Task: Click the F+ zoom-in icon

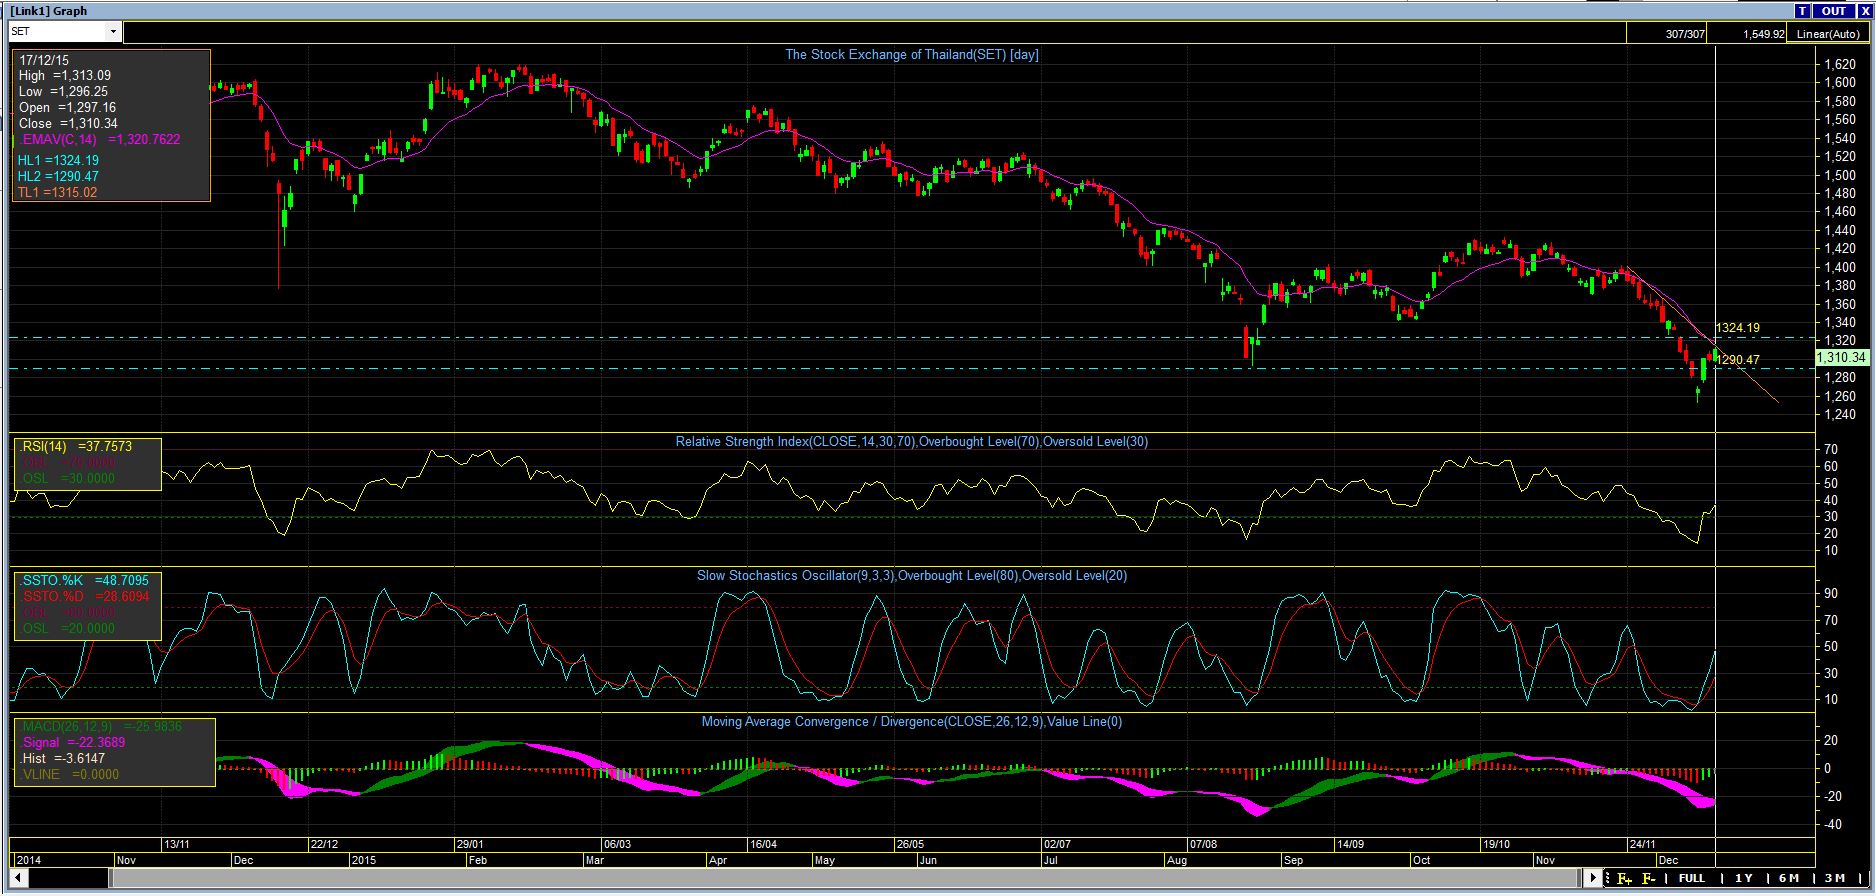Action: (1624, 879)
